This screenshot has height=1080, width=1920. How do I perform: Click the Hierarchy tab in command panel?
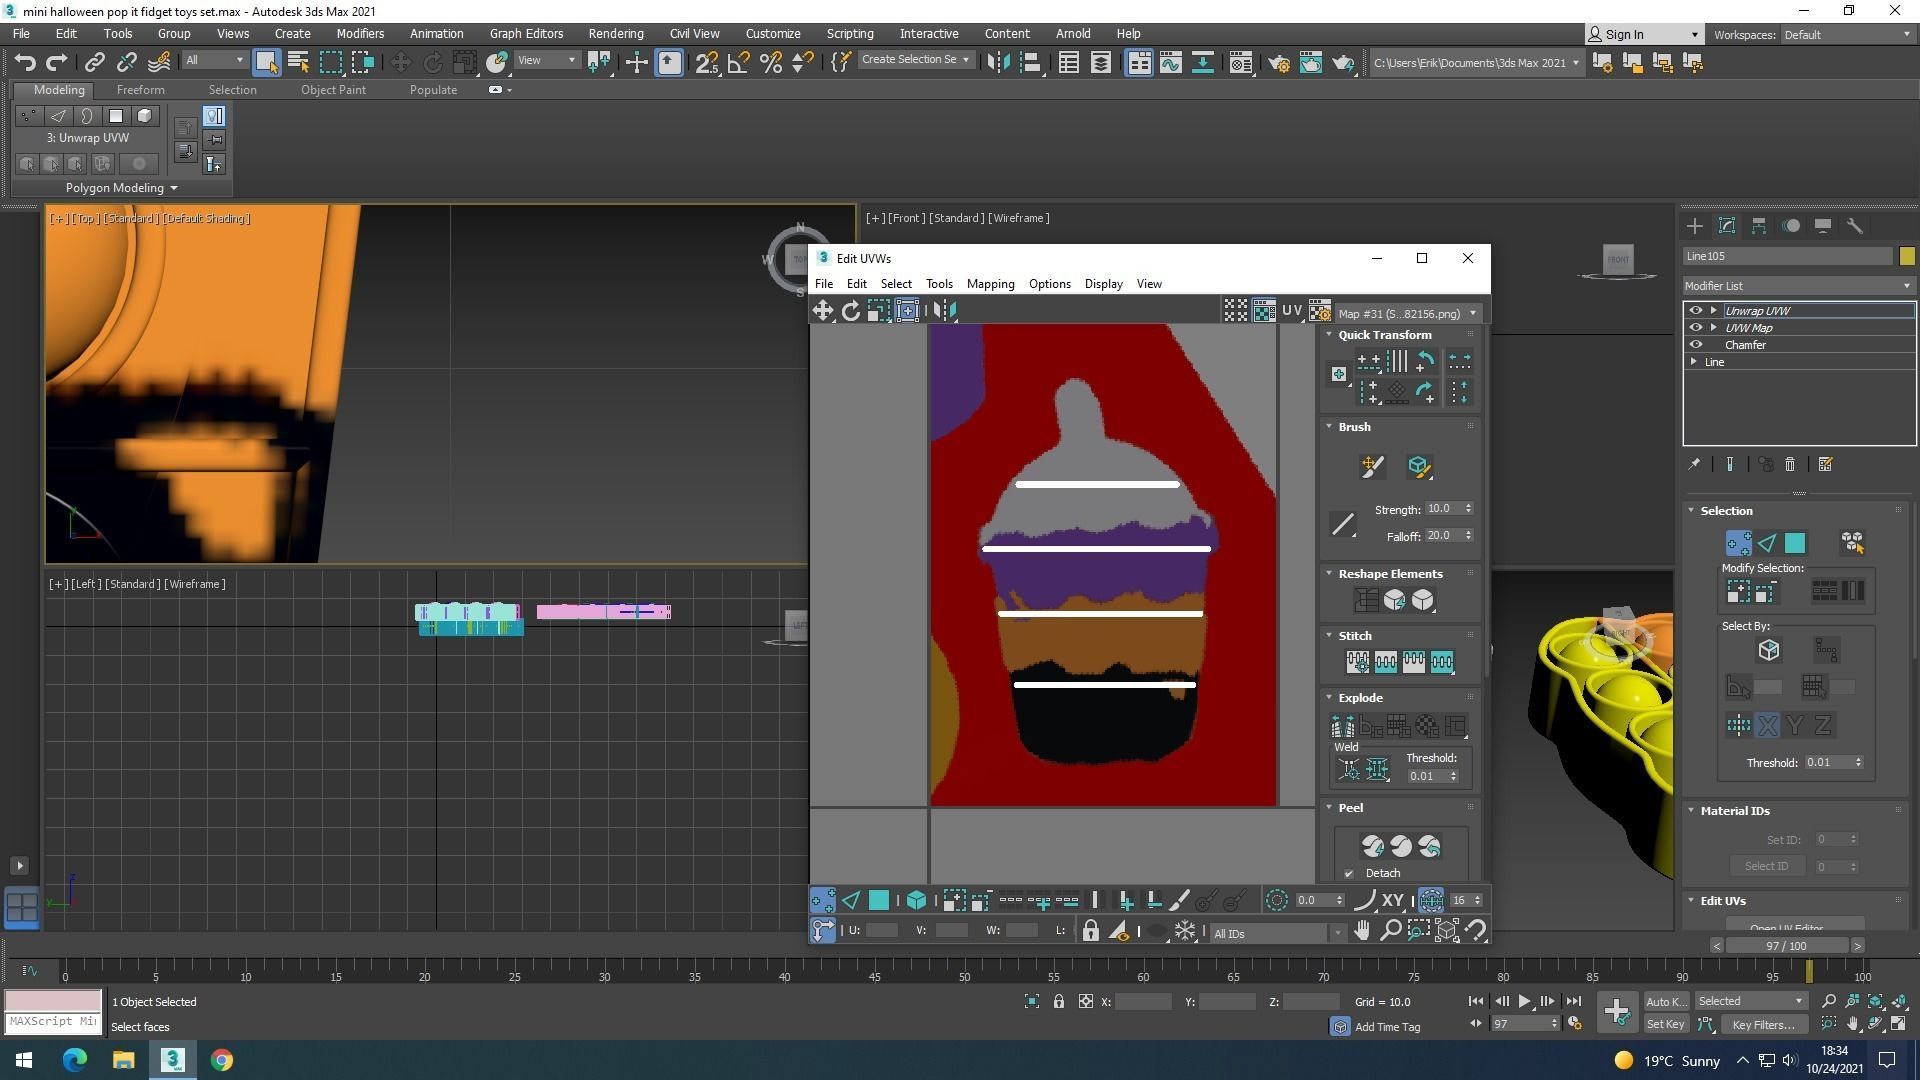tap(1759, 226)
